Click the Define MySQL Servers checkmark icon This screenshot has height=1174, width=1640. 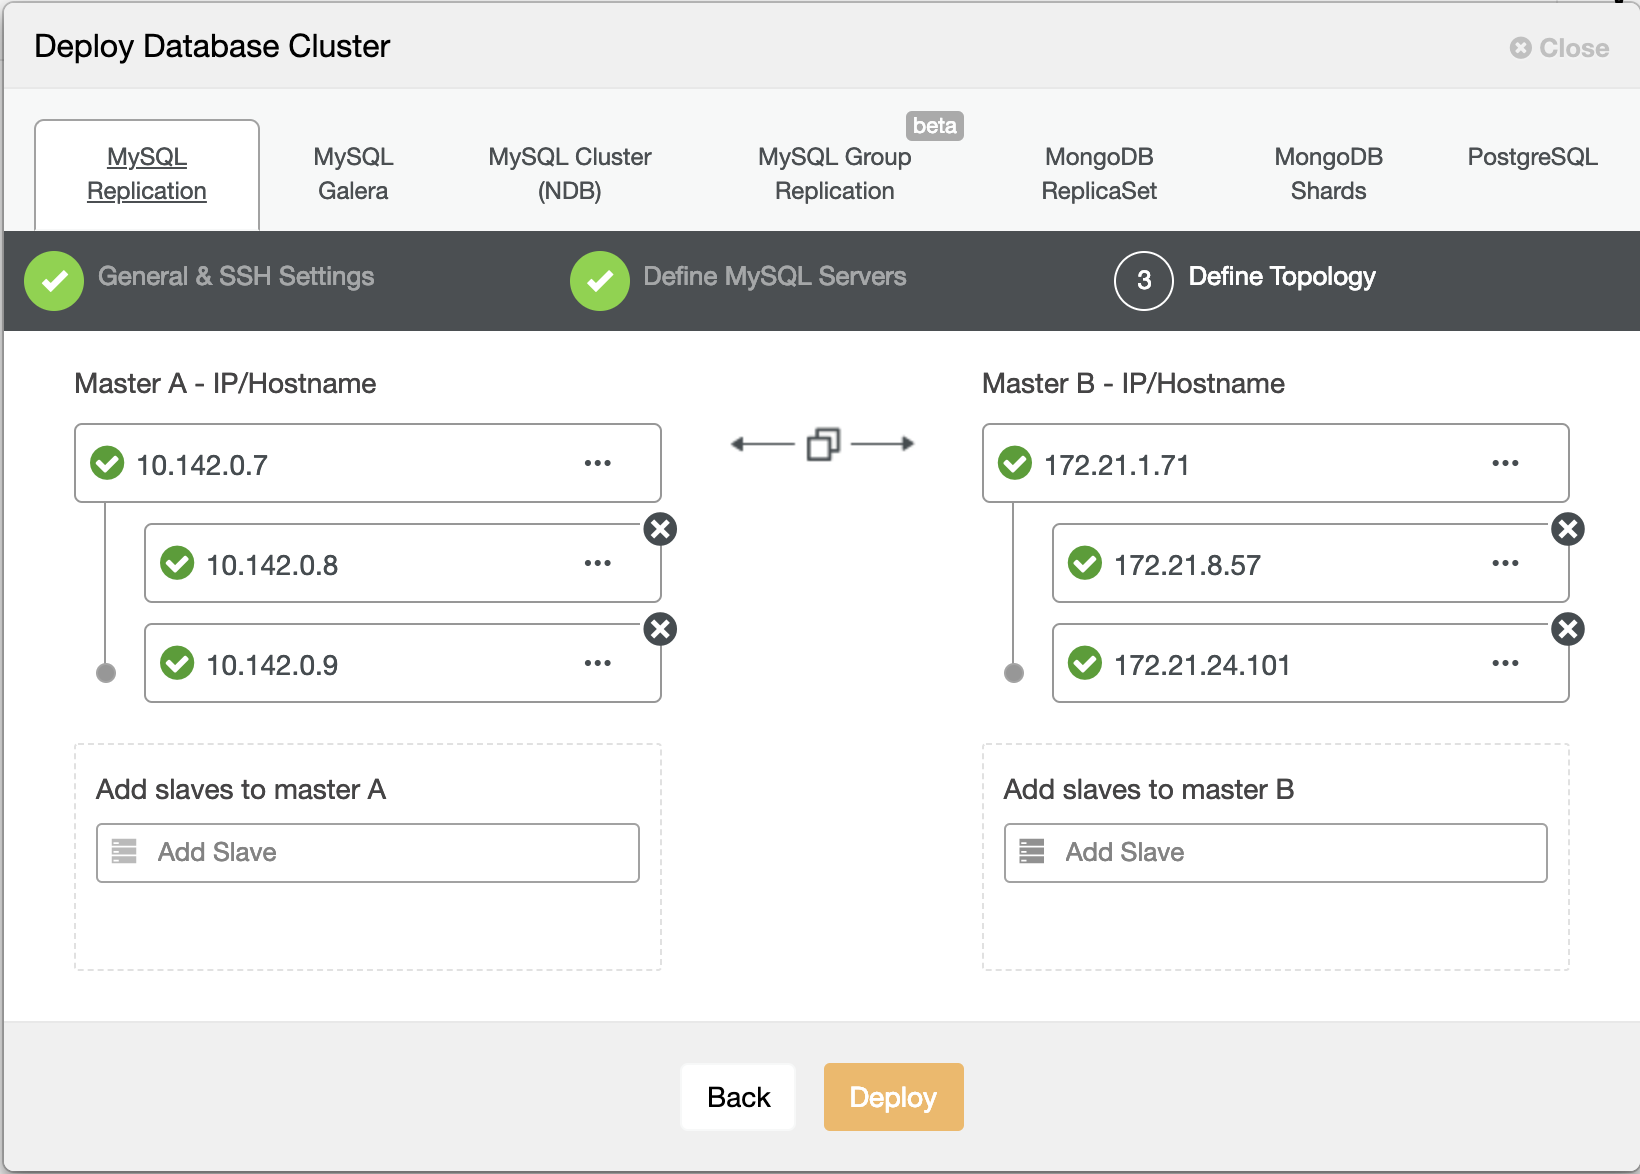tap(600, 281)
